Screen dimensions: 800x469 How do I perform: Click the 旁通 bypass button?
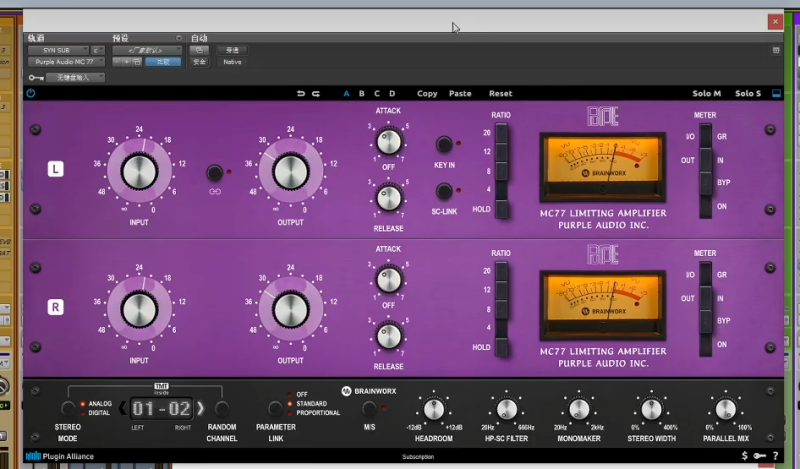point(232,50)
